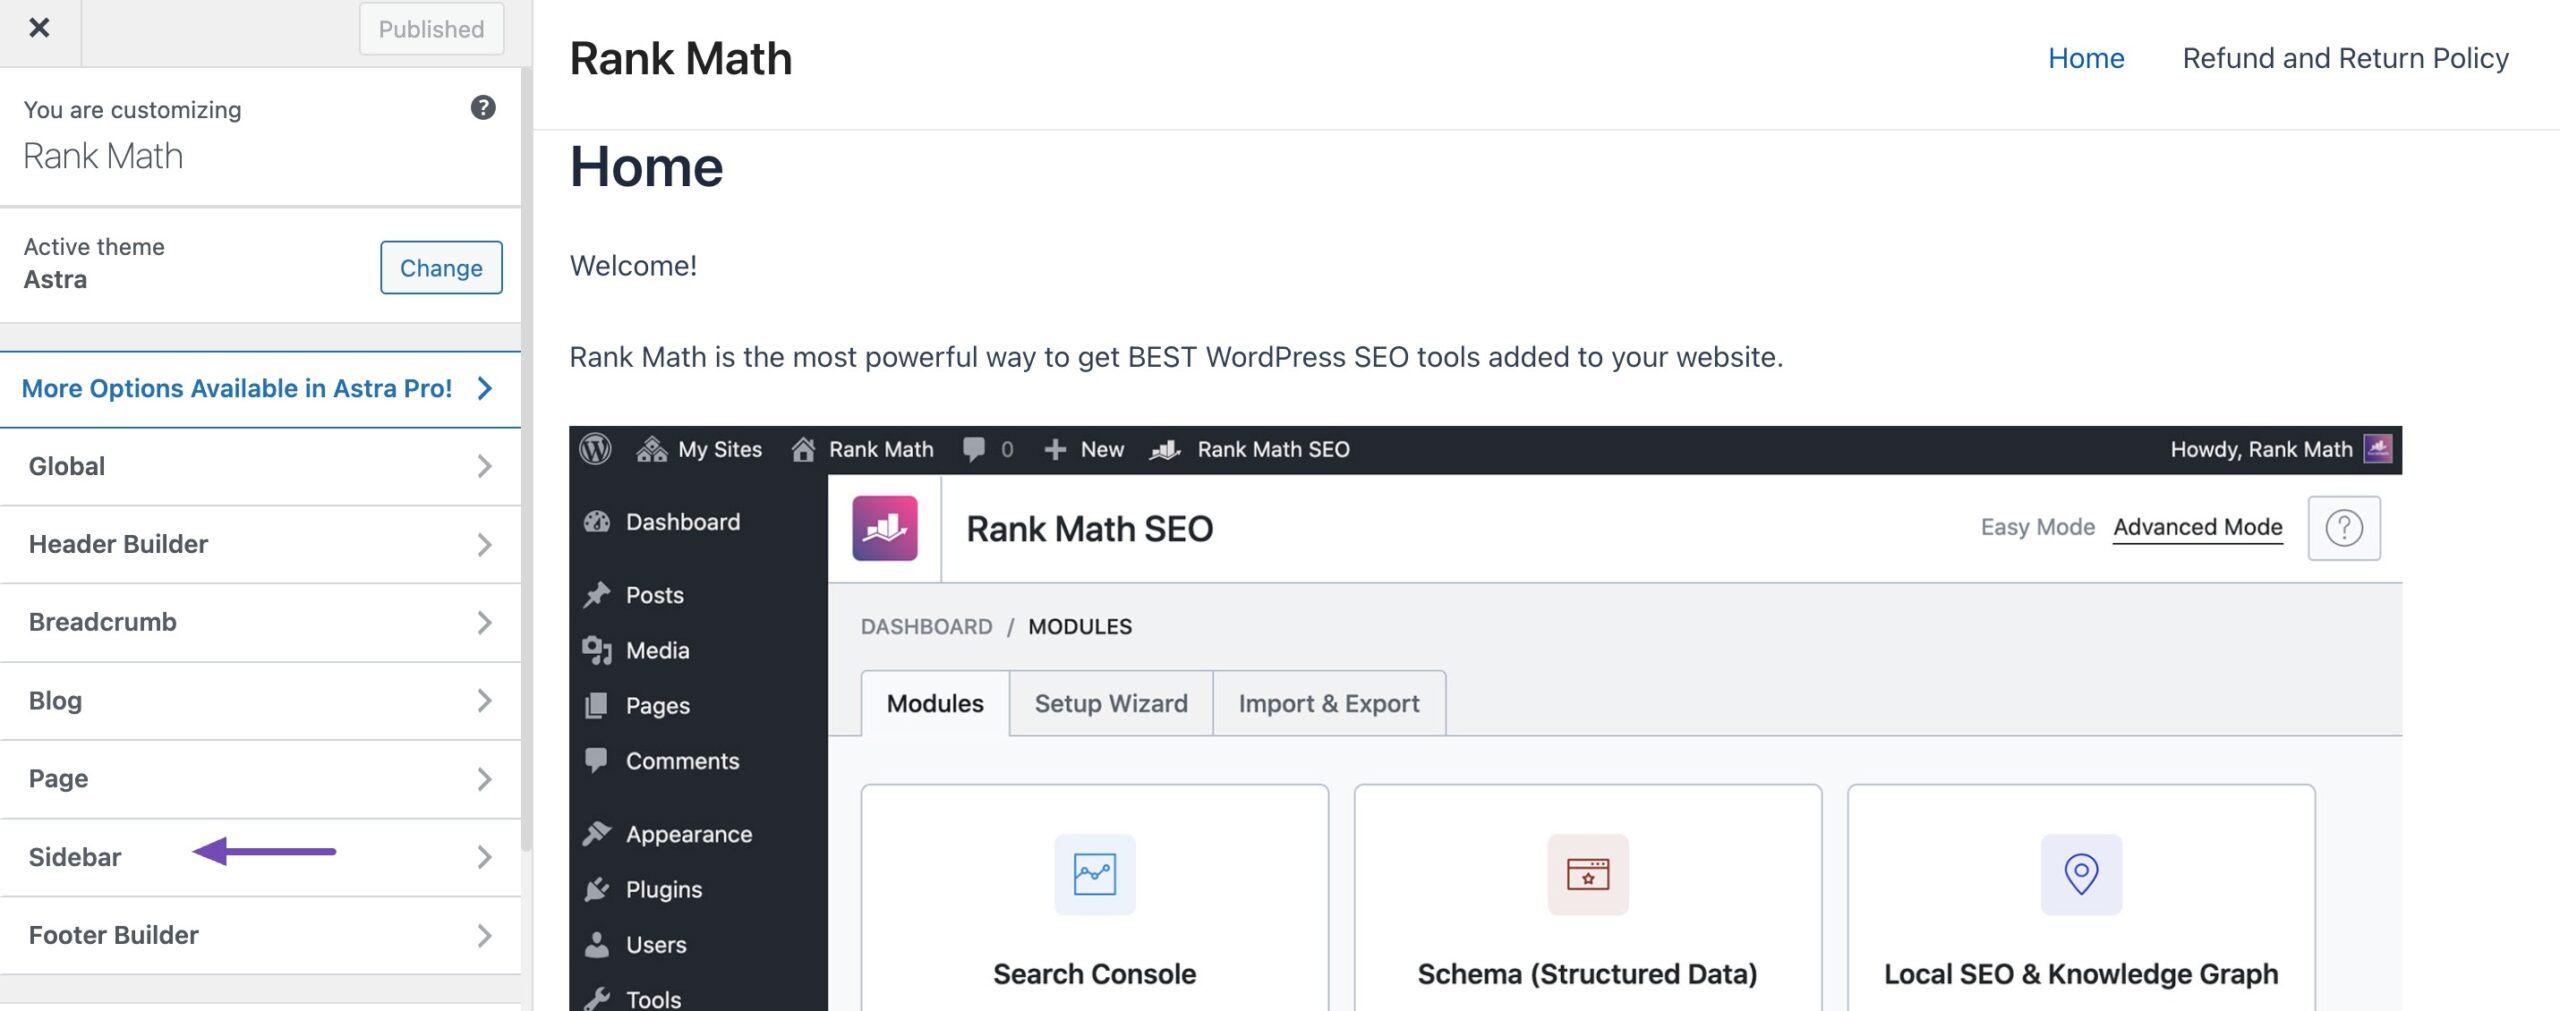
Task: Select the Appearance brush icon
Action: pos(597,833)
